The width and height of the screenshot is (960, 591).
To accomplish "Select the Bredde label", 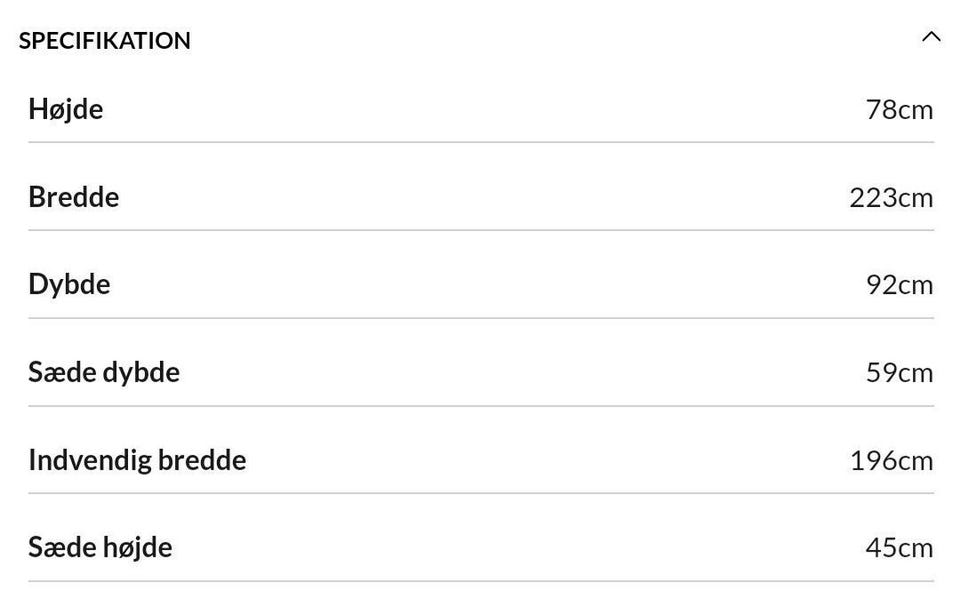I will coord(74,196).
